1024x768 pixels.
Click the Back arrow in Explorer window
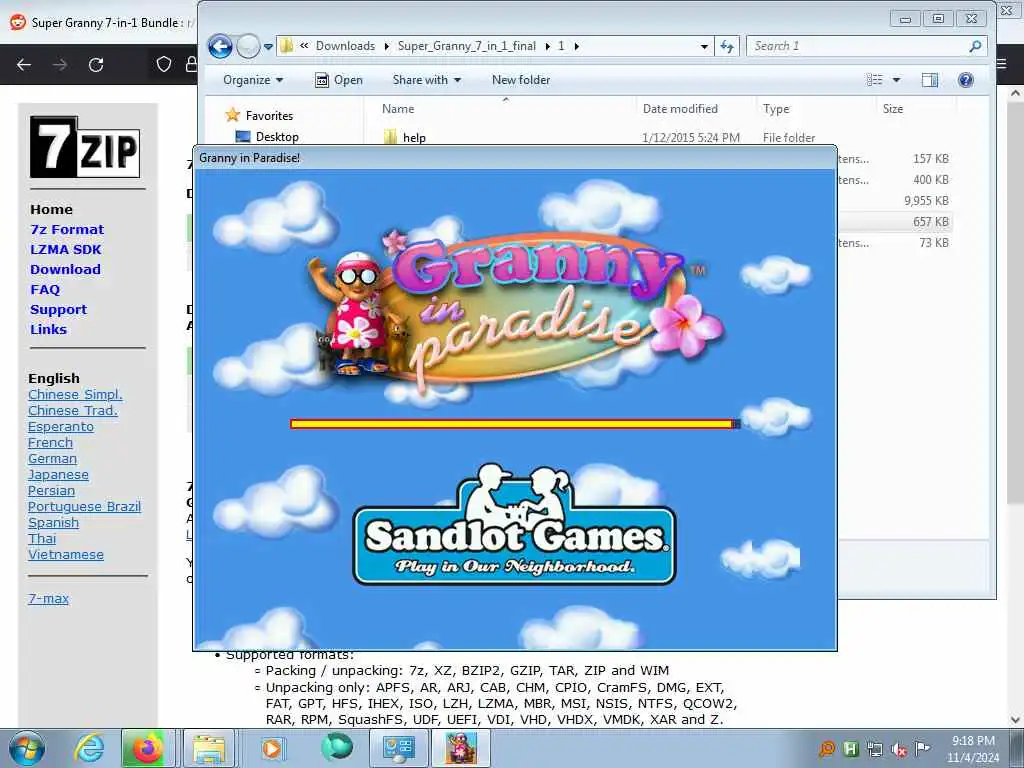pos(221,46)
